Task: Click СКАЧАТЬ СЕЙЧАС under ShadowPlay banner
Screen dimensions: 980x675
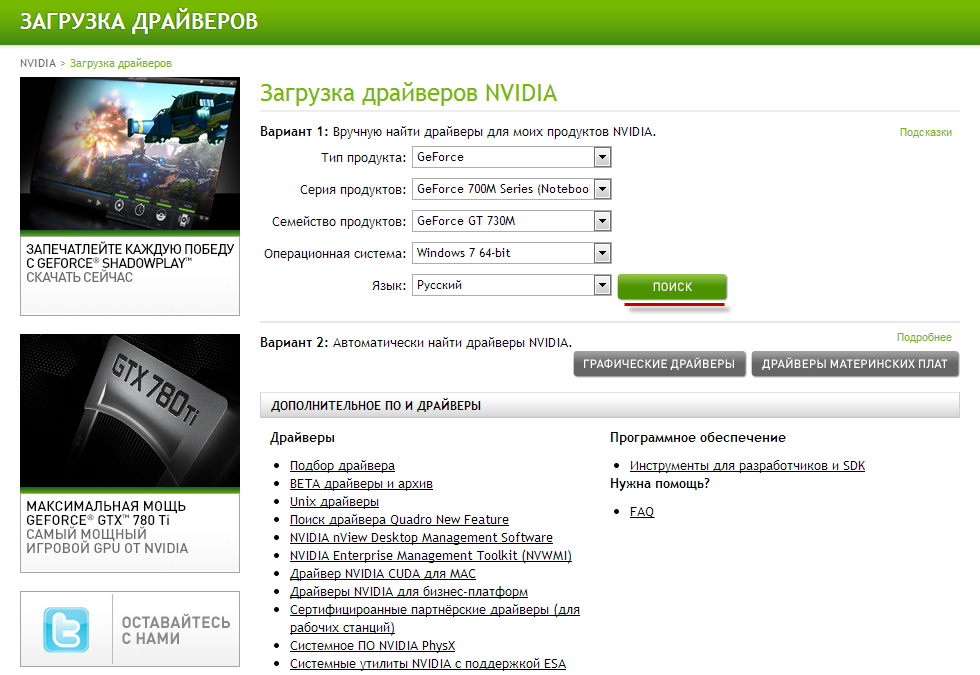Action: [79, 278]
